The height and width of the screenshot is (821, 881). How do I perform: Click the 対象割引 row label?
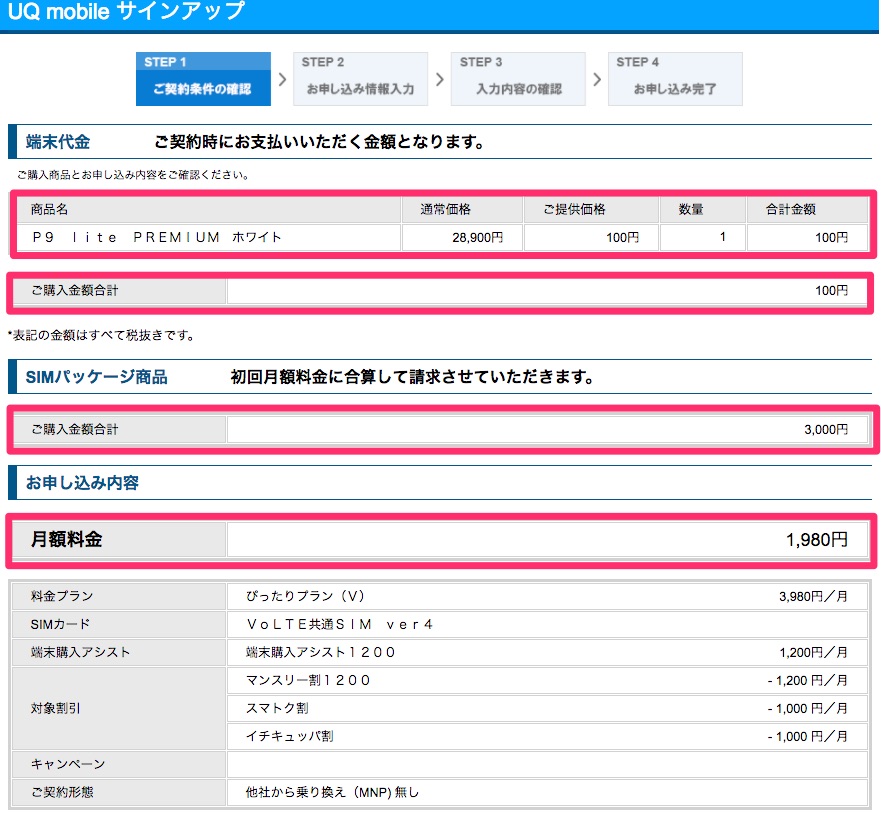pyautogui.click(x=56, y=708)
